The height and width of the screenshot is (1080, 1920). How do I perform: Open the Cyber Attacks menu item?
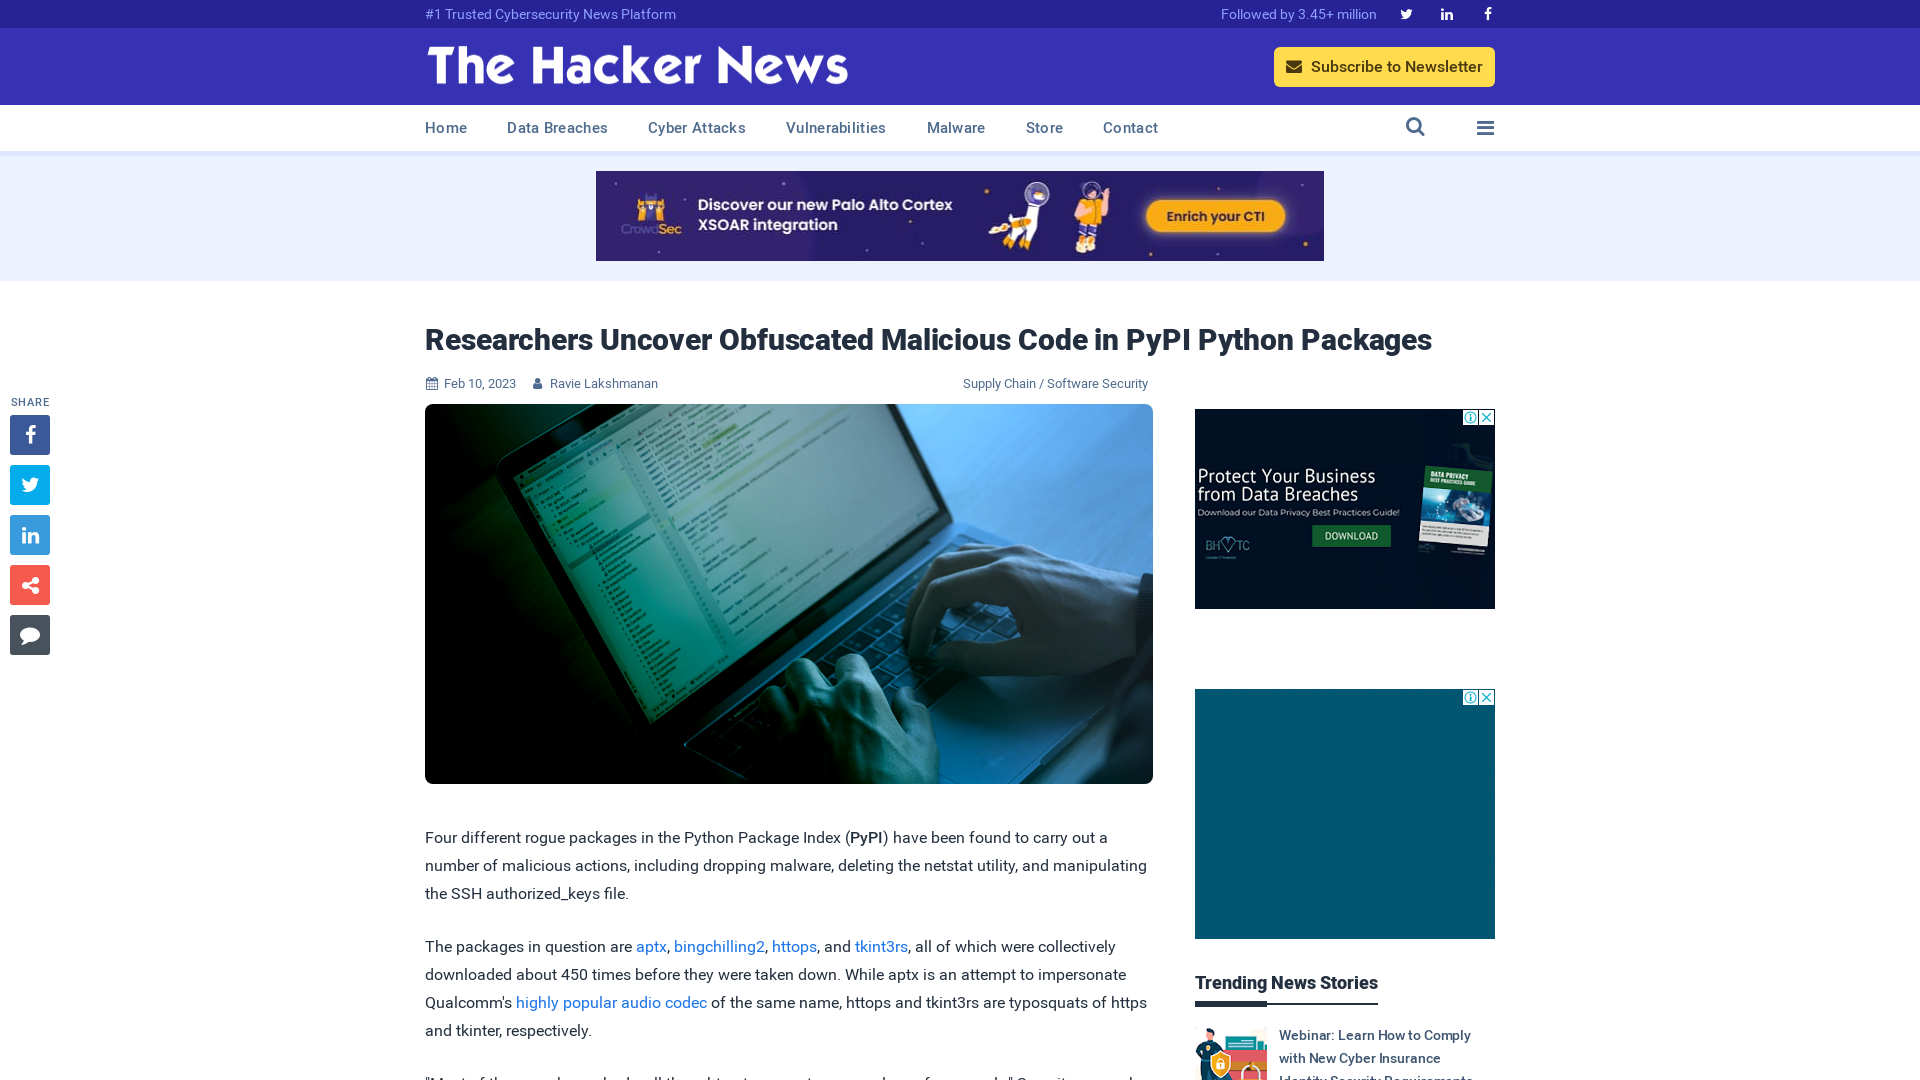[696, 128]
